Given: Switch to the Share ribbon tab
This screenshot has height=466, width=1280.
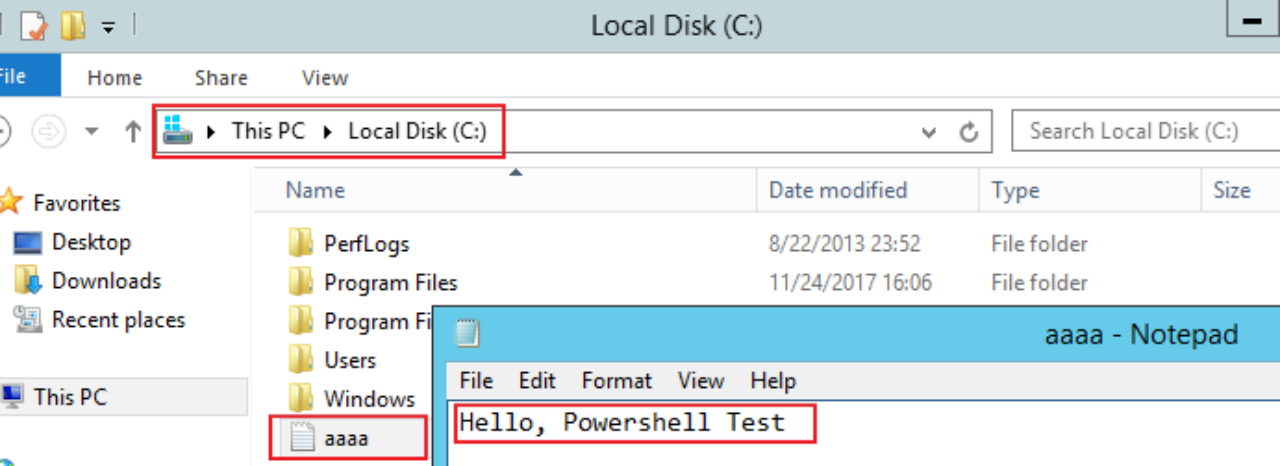Looking at the screenshot, I should point(221,78).
